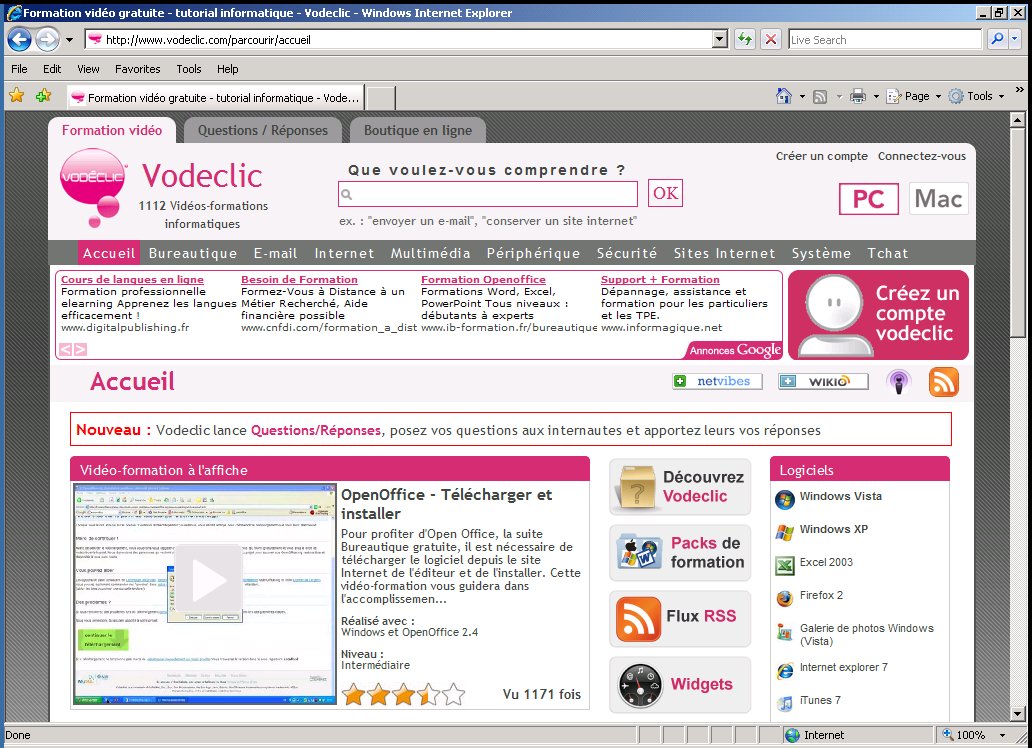Click the Créer un compte link
The height and width of the screenshot is (748, 1032).
point(821,156)
